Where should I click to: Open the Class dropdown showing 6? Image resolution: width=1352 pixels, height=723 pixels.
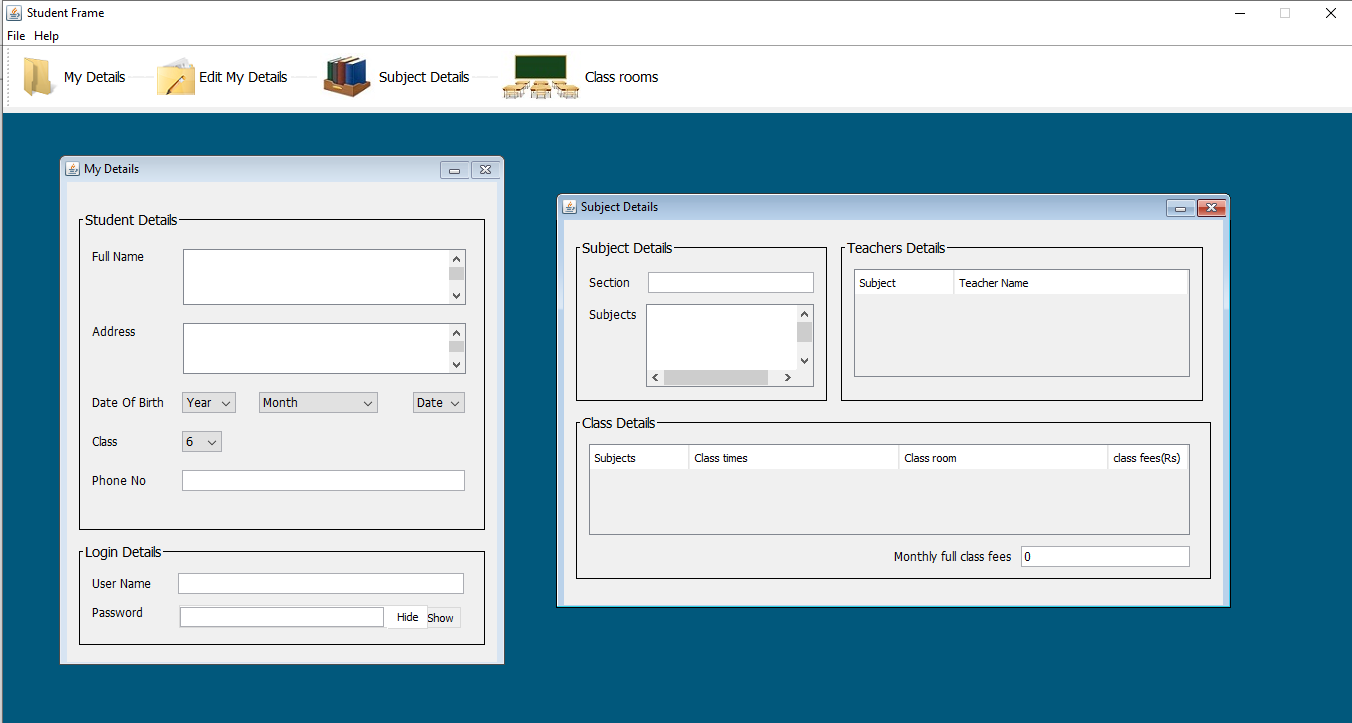pos(201,441)
